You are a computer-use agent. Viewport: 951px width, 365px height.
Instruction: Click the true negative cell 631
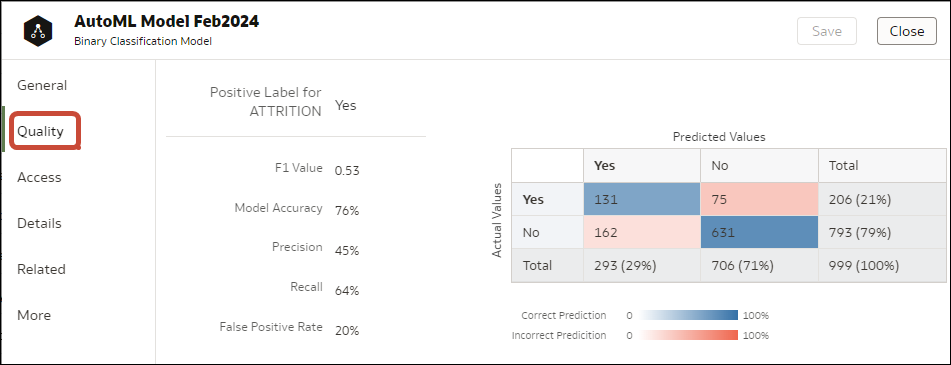pyautogui.click(x=759, y=232)
